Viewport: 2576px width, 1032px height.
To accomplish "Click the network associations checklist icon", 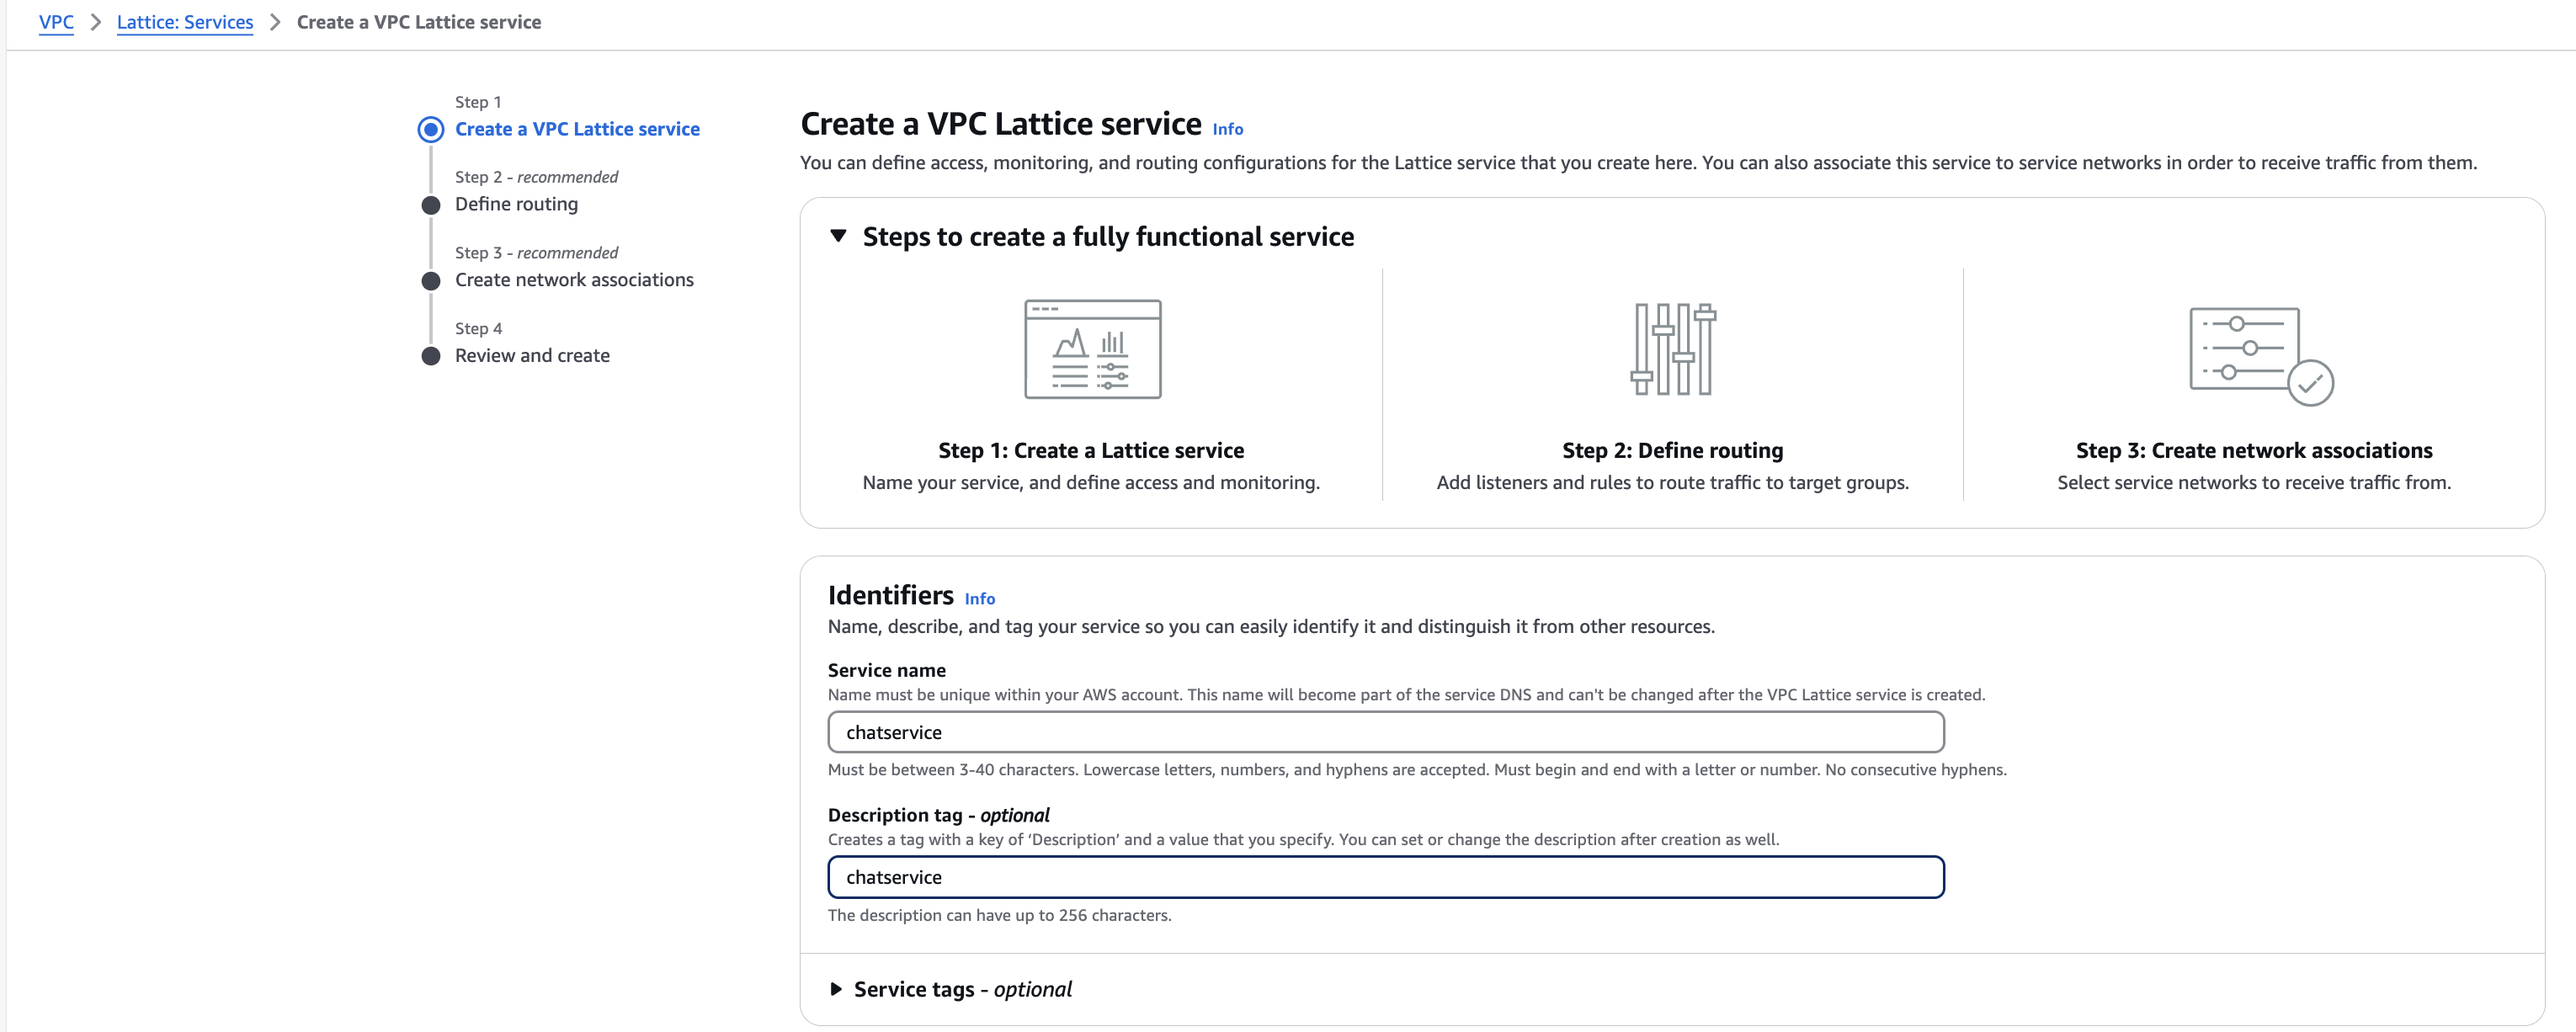I will click(x=2260, y=356).
